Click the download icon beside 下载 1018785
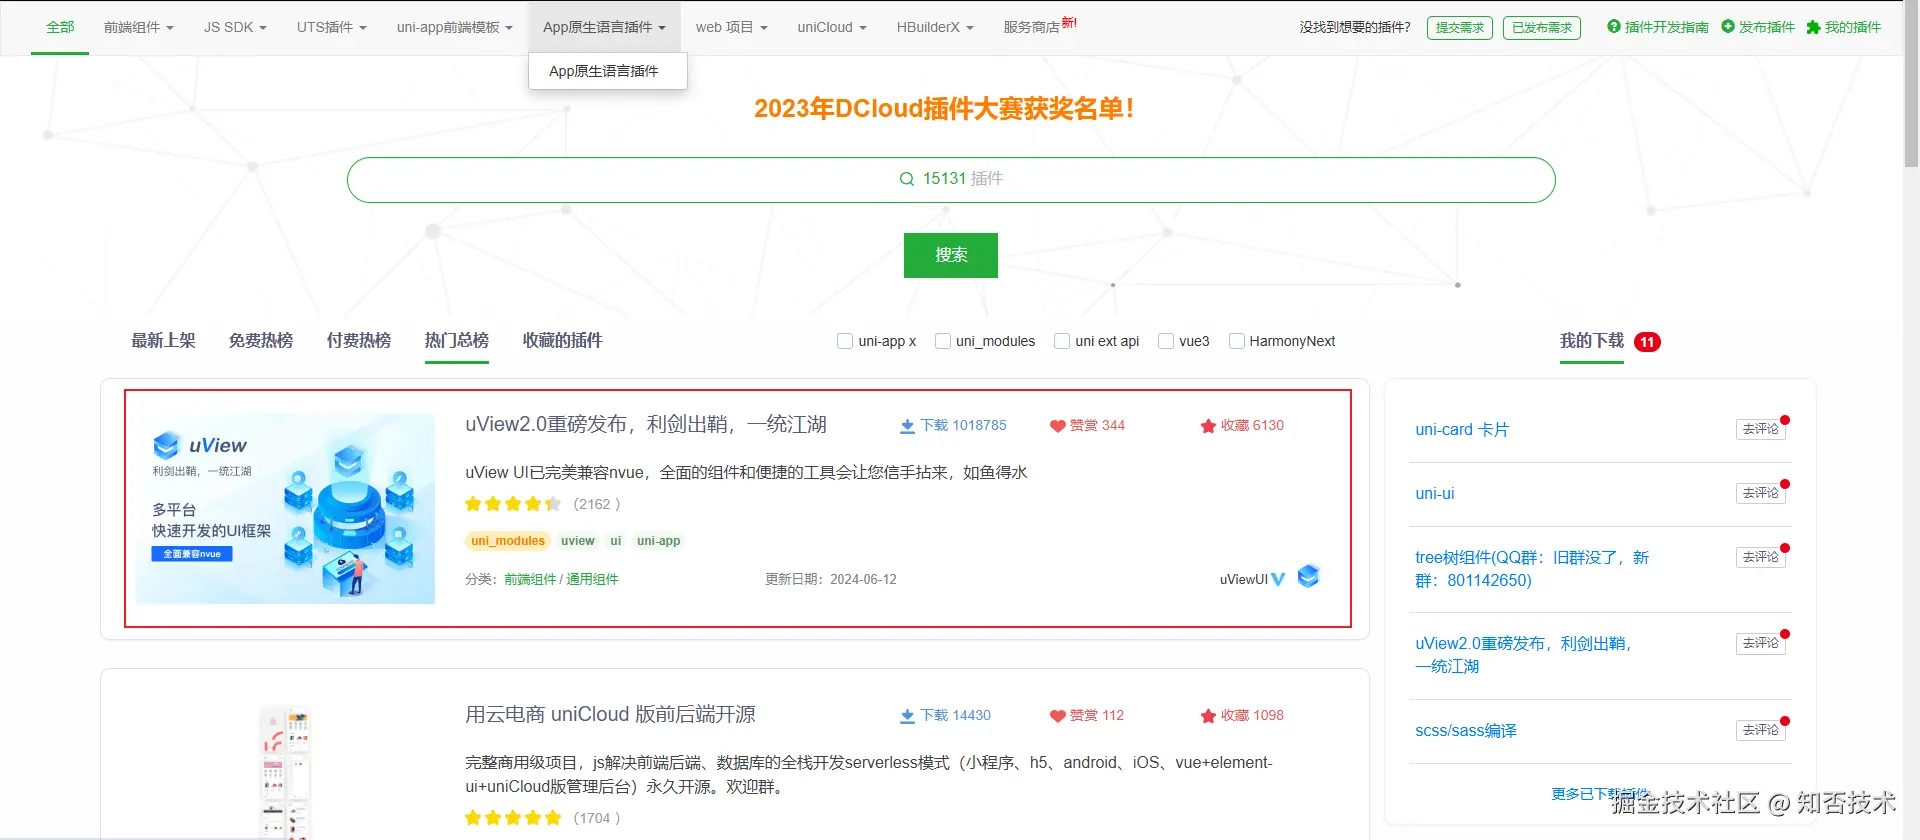This screenshot has height=840, width=1920. (907, 426)
